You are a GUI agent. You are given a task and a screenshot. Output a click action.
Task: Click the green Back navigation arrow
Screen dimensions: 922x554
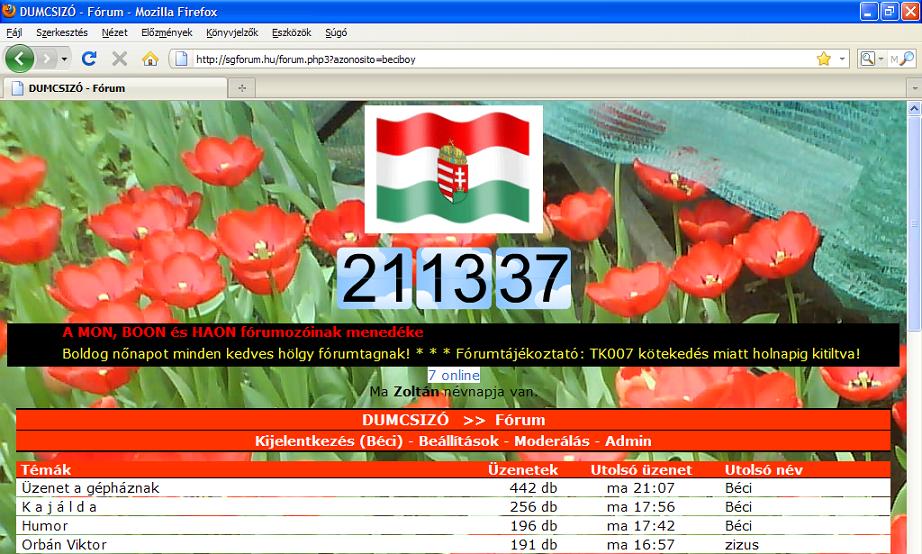click(x=19, y=59)
